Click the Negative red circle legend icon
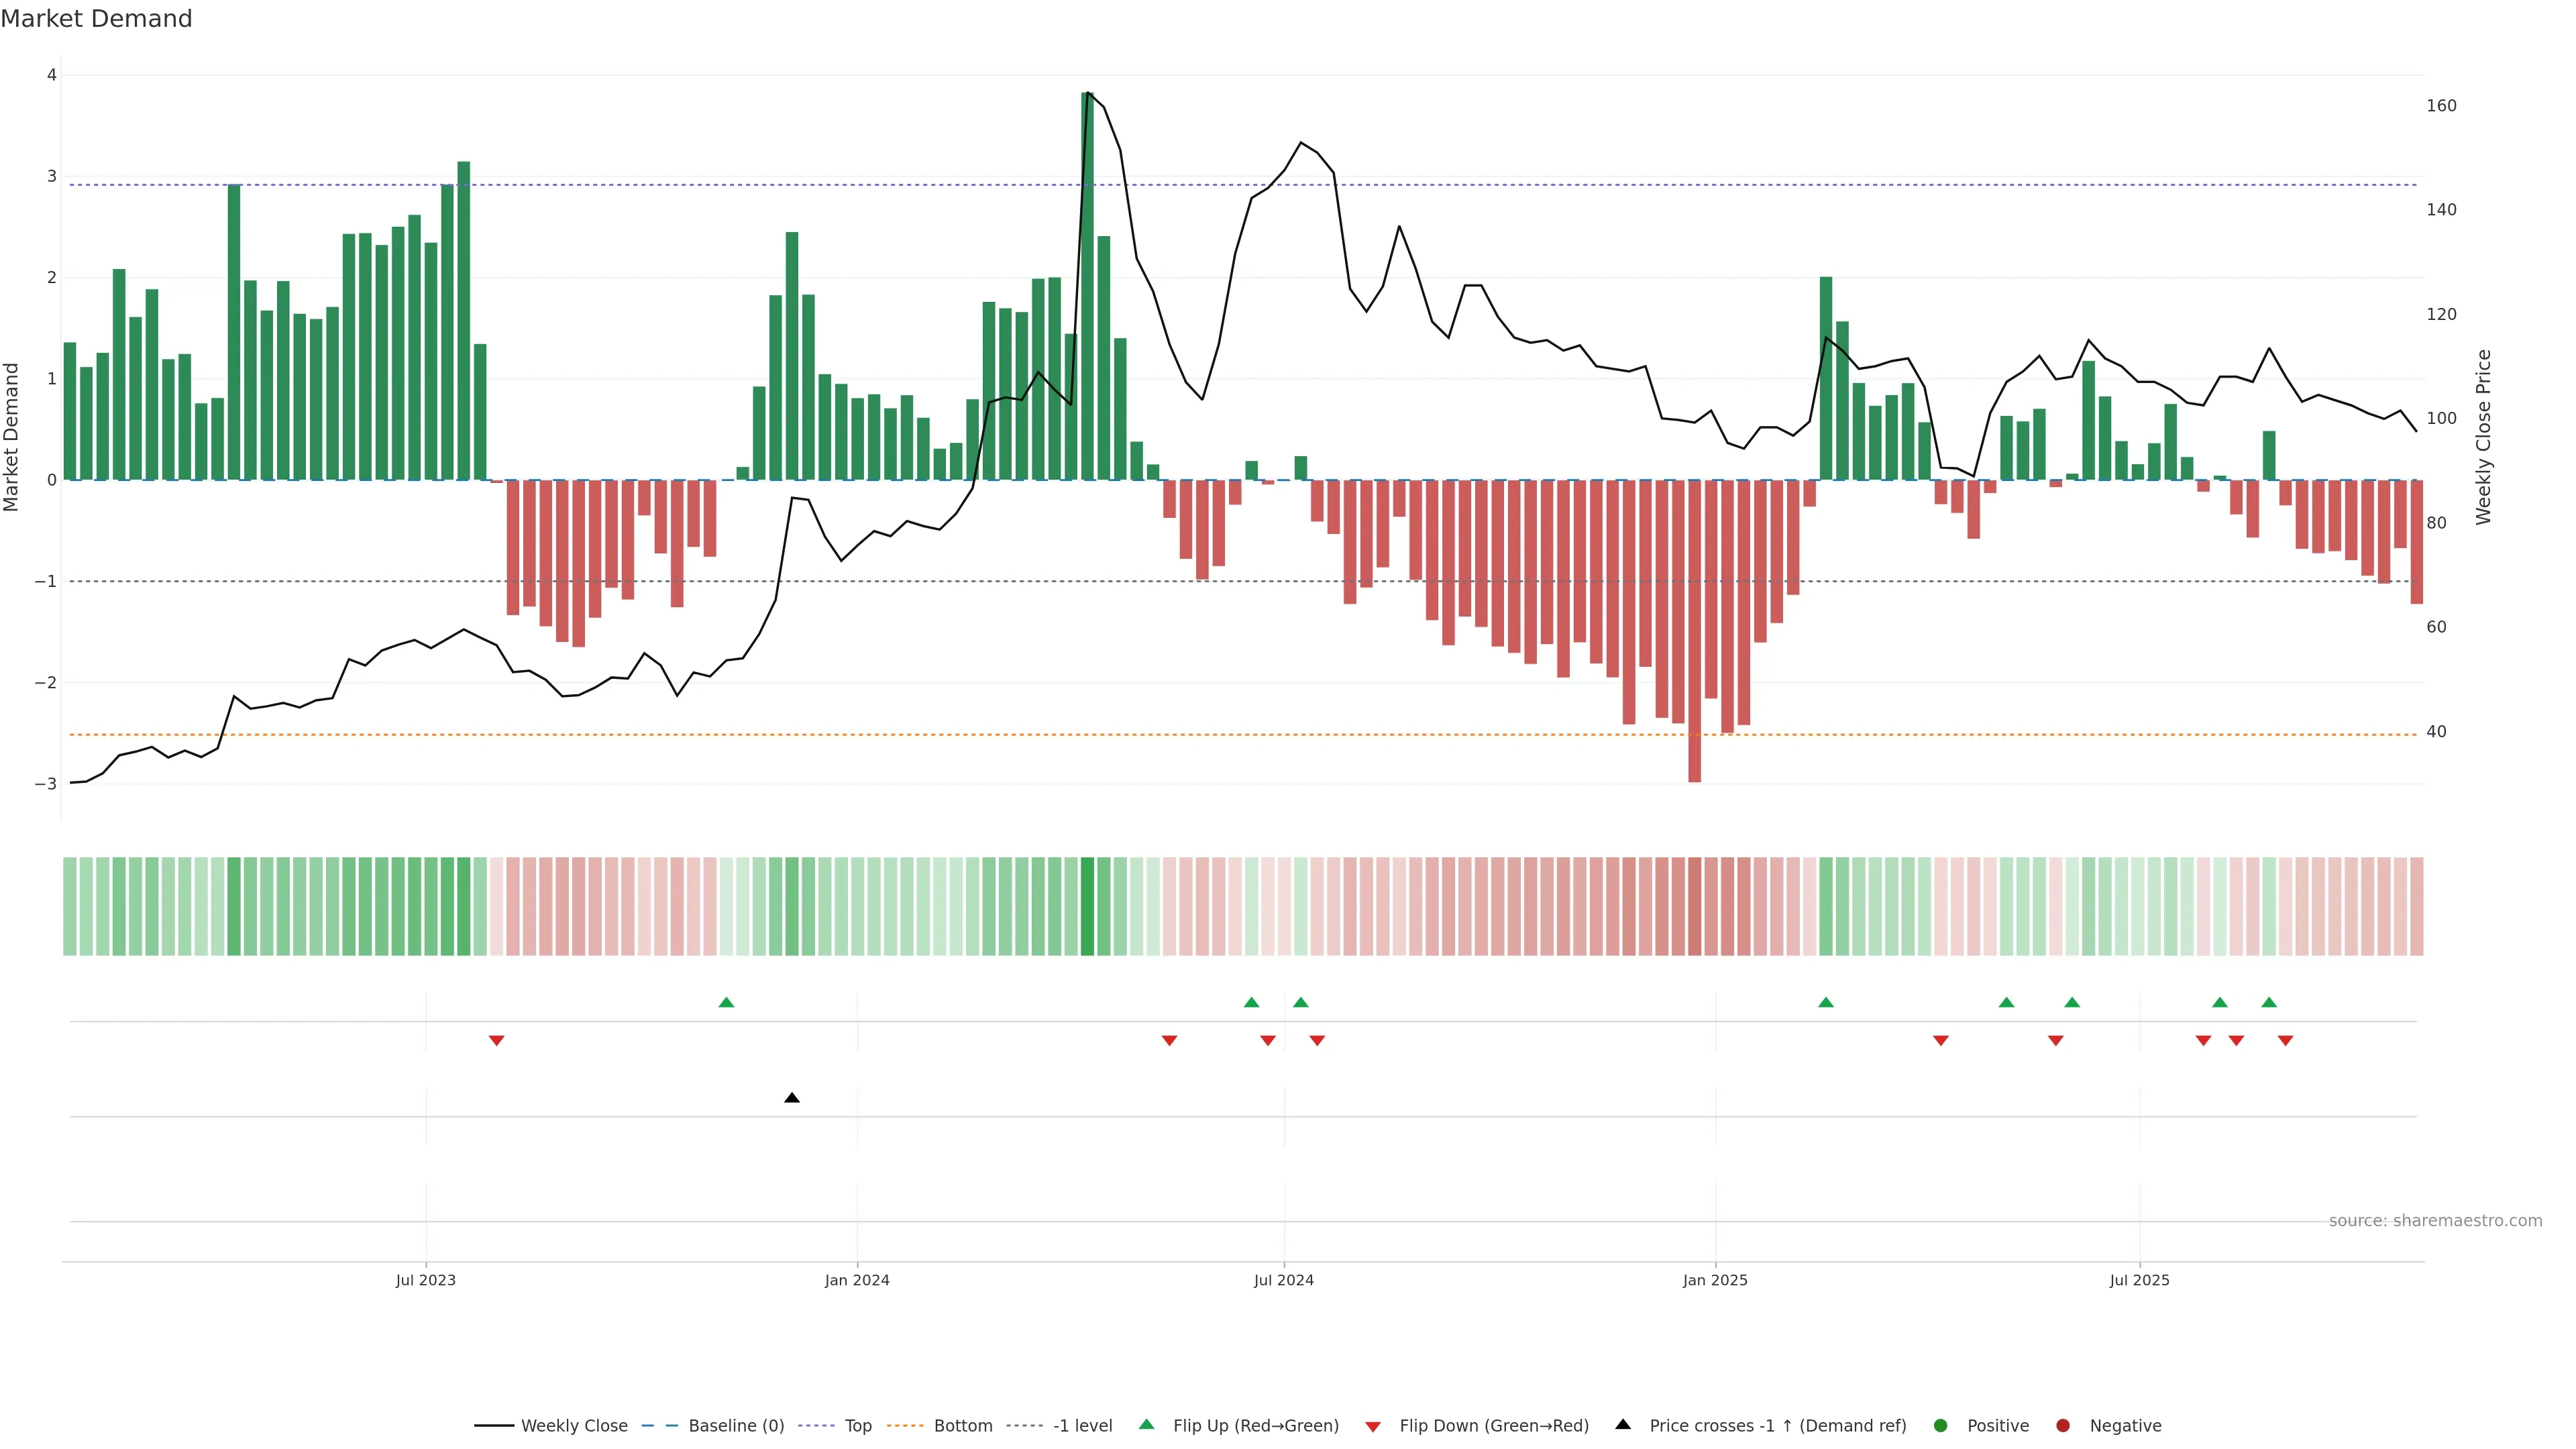Viewport: 2576px width, 1449px height. (x=2063, y=1426)
